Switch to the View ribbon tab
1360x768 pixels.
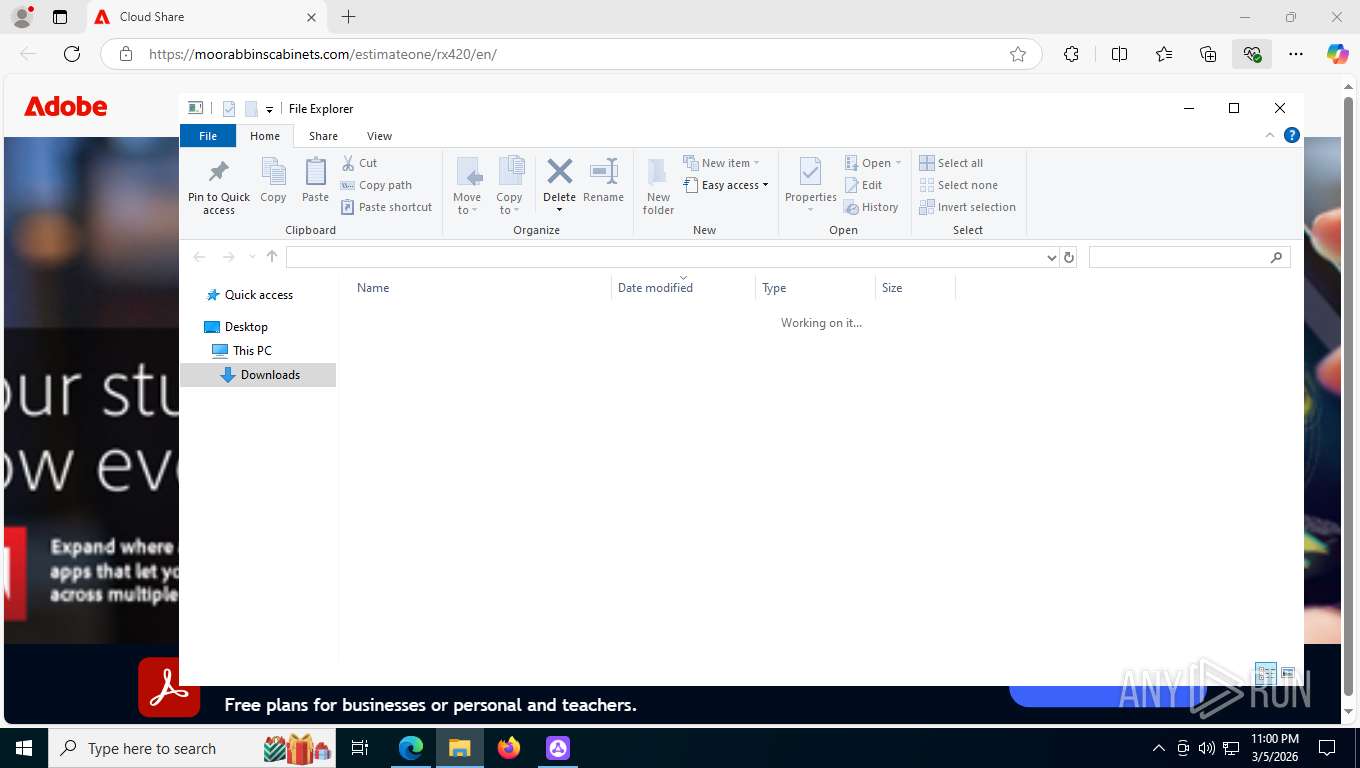tap(379, 136)
